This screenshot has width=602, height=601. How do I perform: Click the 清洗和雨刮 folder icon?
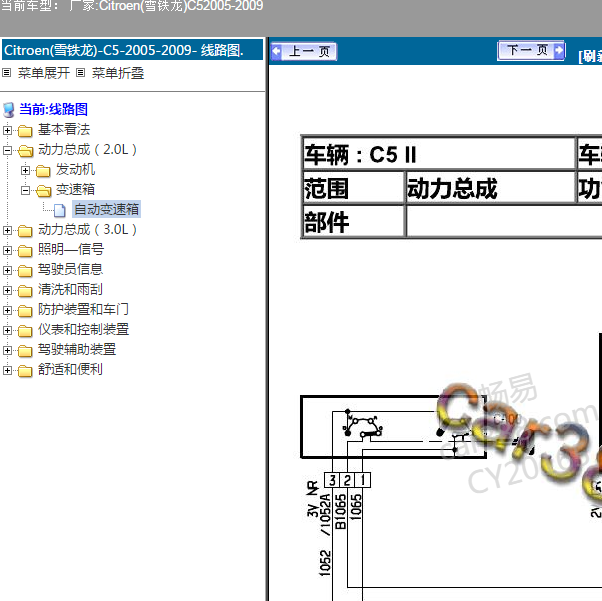click(25, 290)
